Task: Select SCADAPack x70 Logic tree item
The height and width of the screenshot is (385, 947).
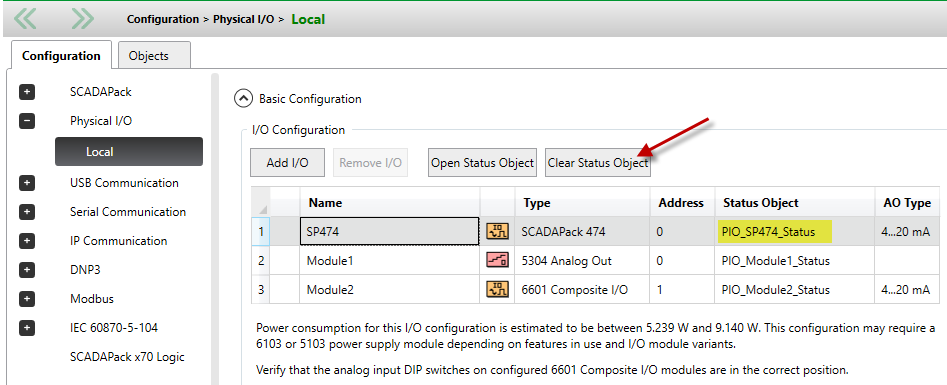Action: (x=127, y=357)
